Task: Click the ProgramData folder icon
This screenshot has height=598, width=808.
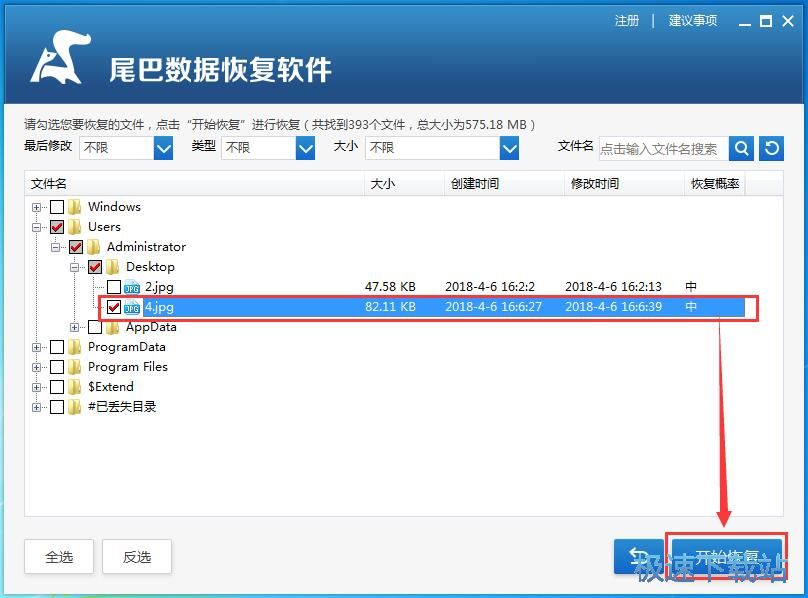Action: point(75,347)
